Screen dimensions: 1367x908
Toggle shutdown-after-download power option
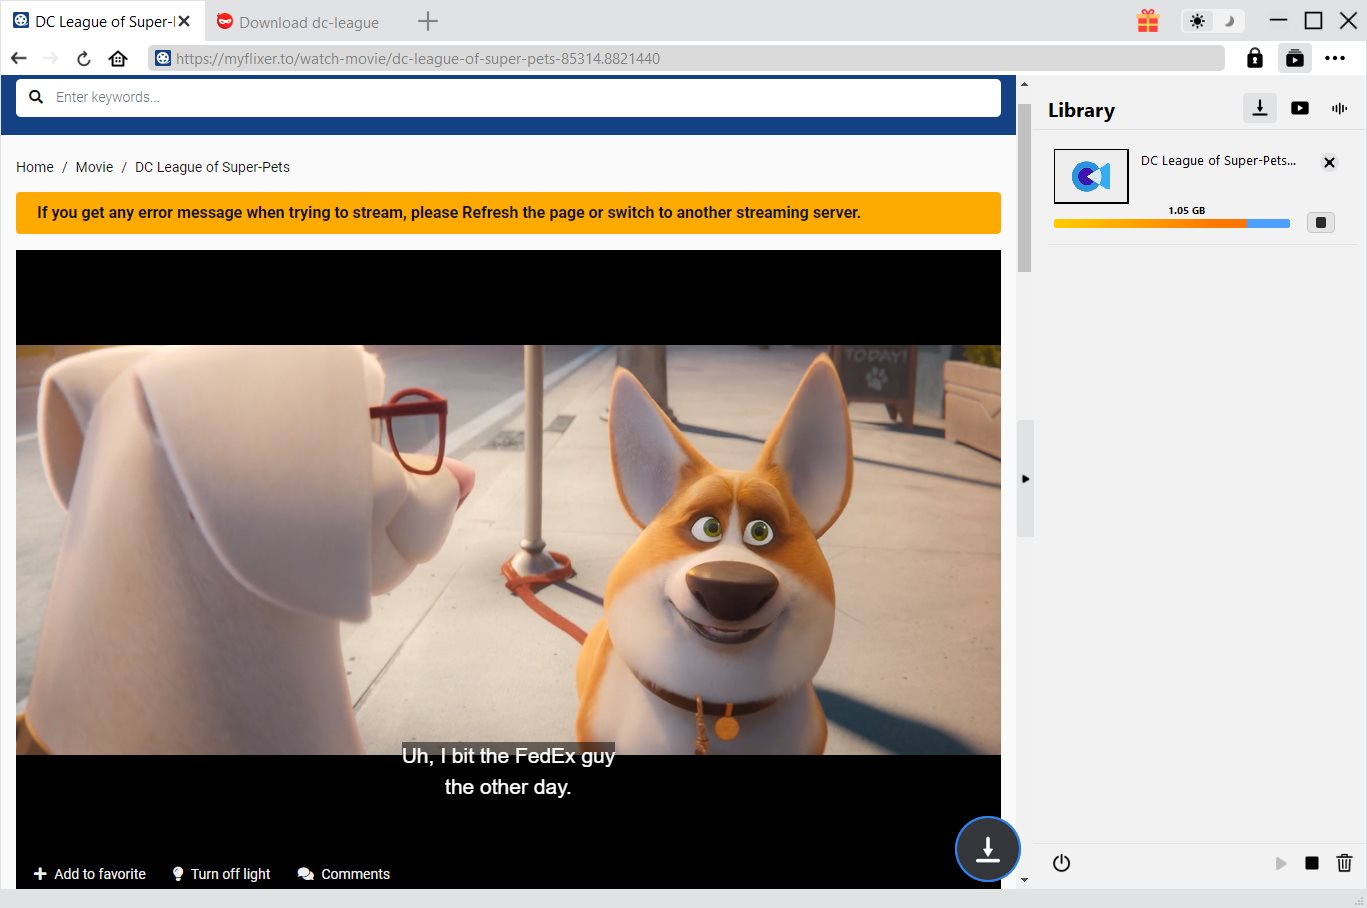[x=1061, y=863]
